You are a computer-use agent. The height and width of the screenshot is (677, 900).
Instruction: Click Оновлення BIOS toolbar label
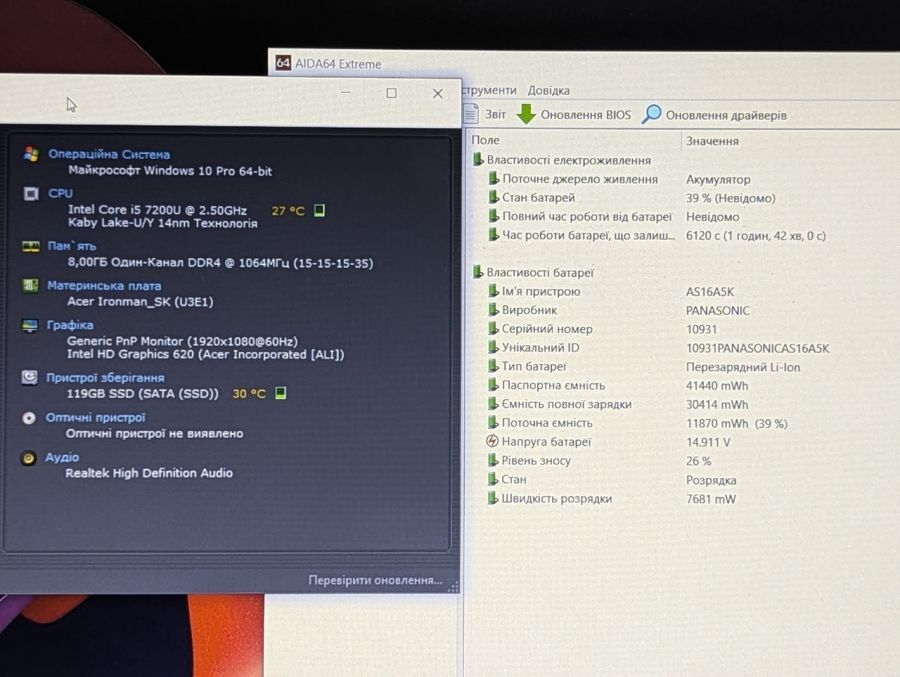coord(585,115)
